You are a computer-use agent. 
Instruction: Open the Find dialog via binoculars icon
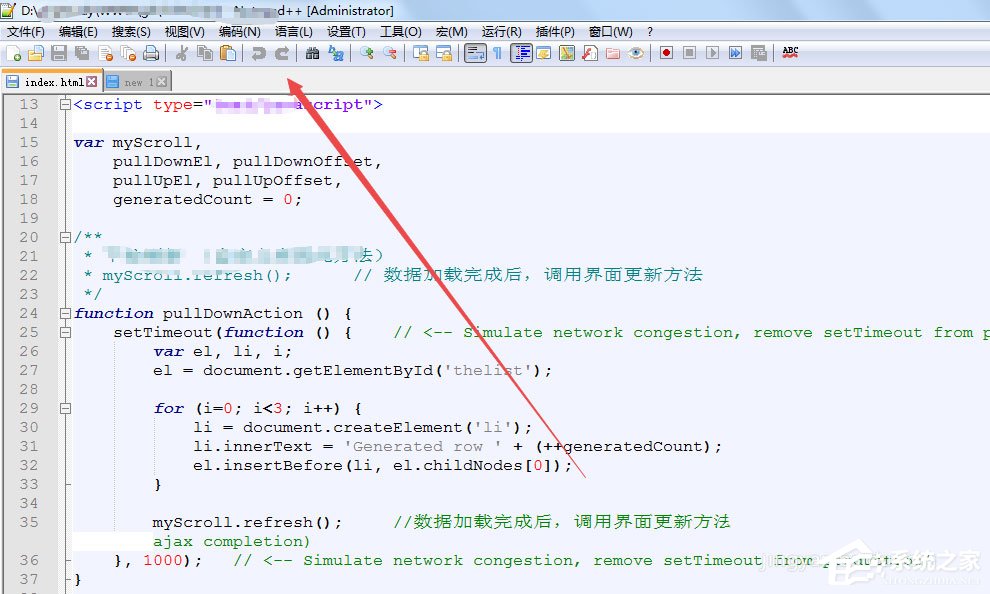(314, 53)
